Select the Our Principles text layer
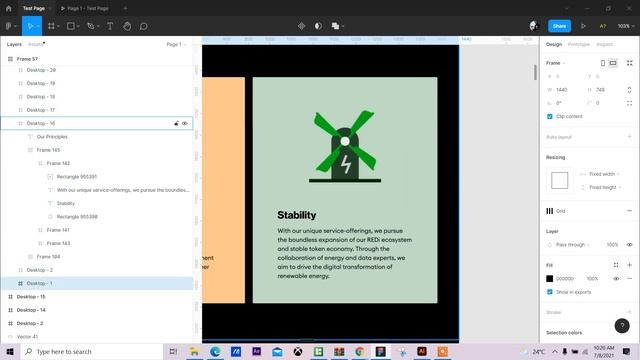 pyautogui.click(x=97, y=137)
